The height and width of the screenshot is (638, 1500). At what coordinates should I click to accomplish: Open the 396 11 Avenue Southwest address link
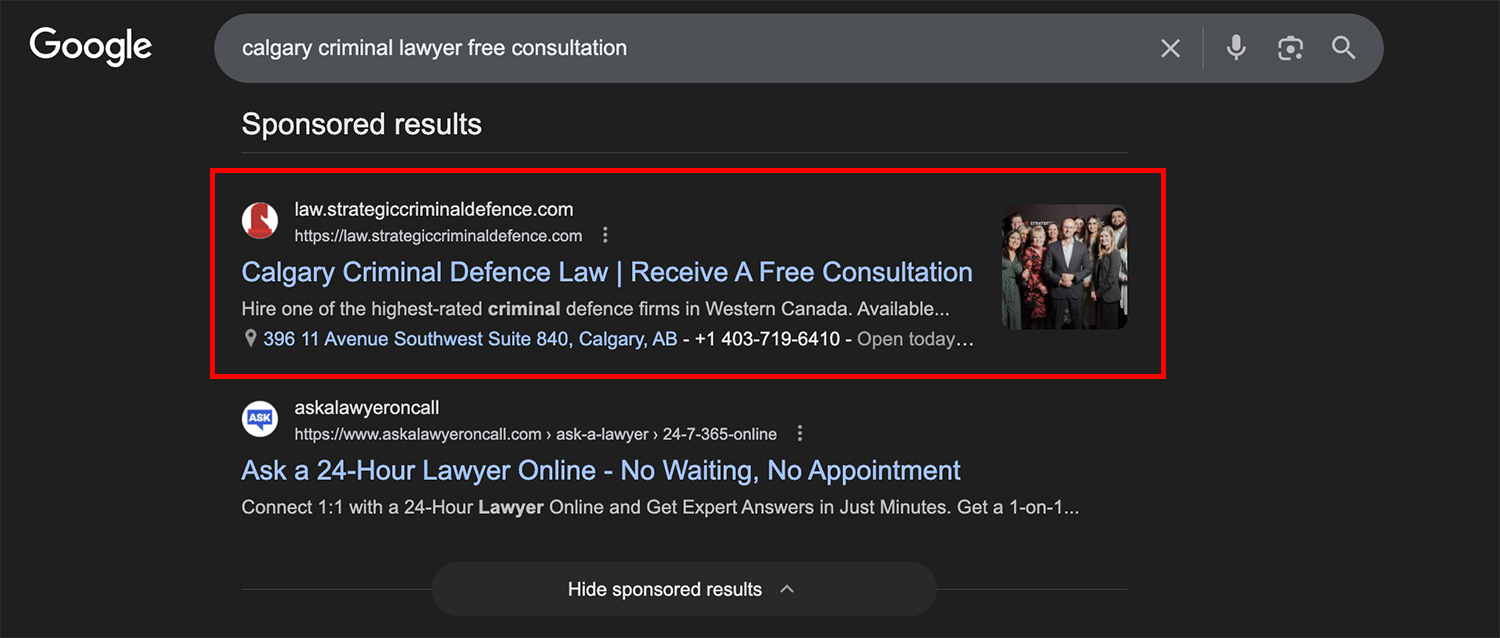[x=470, y=339]
